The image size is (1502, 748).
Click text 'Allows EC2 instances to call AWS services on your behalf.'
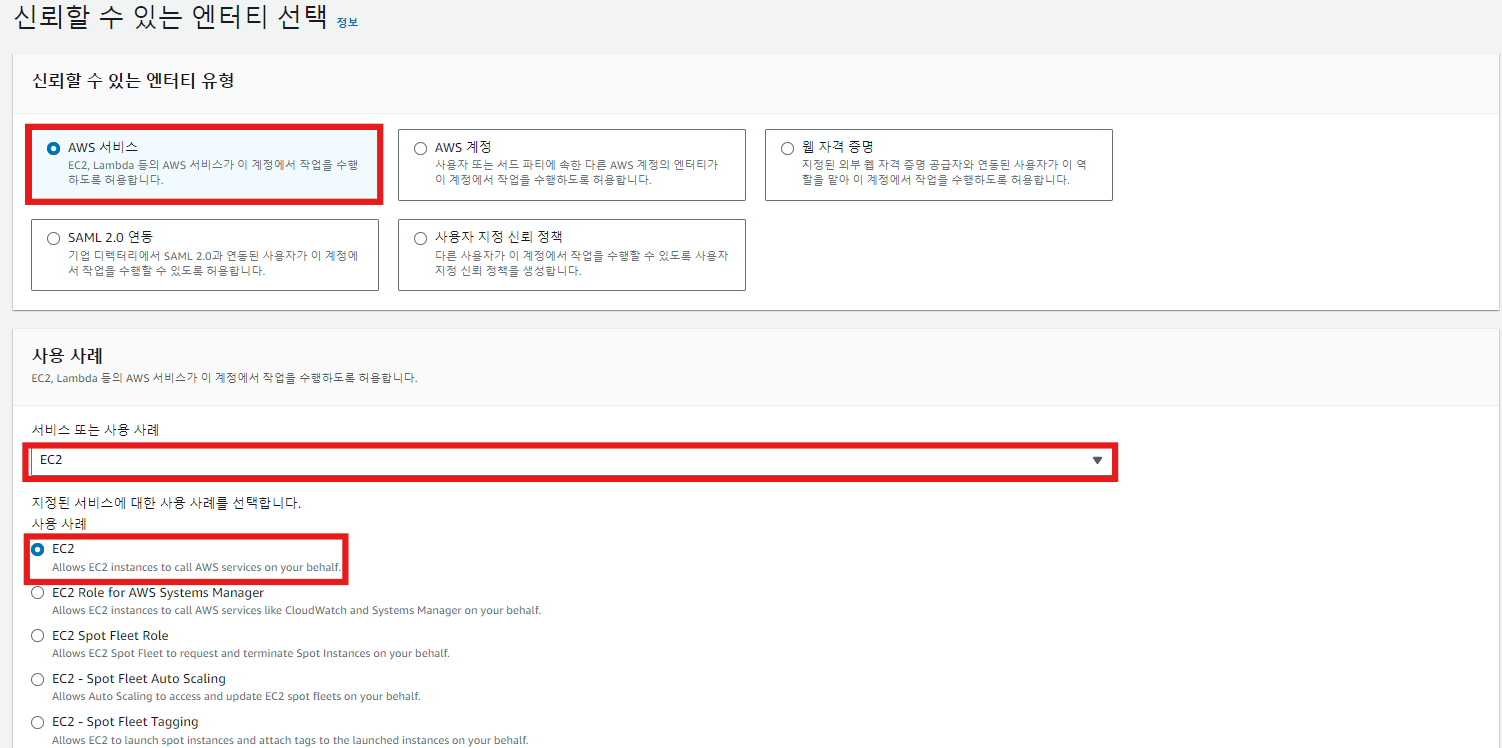coord(196,567)
